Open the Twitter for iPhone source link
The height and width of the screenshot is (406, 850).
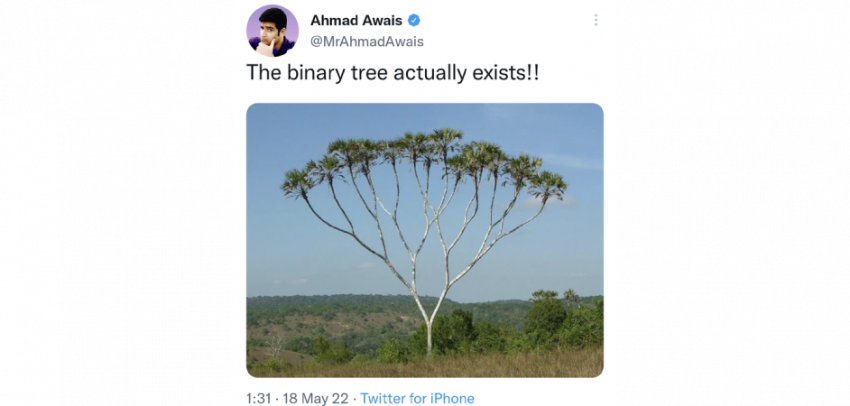coord(417,398)
